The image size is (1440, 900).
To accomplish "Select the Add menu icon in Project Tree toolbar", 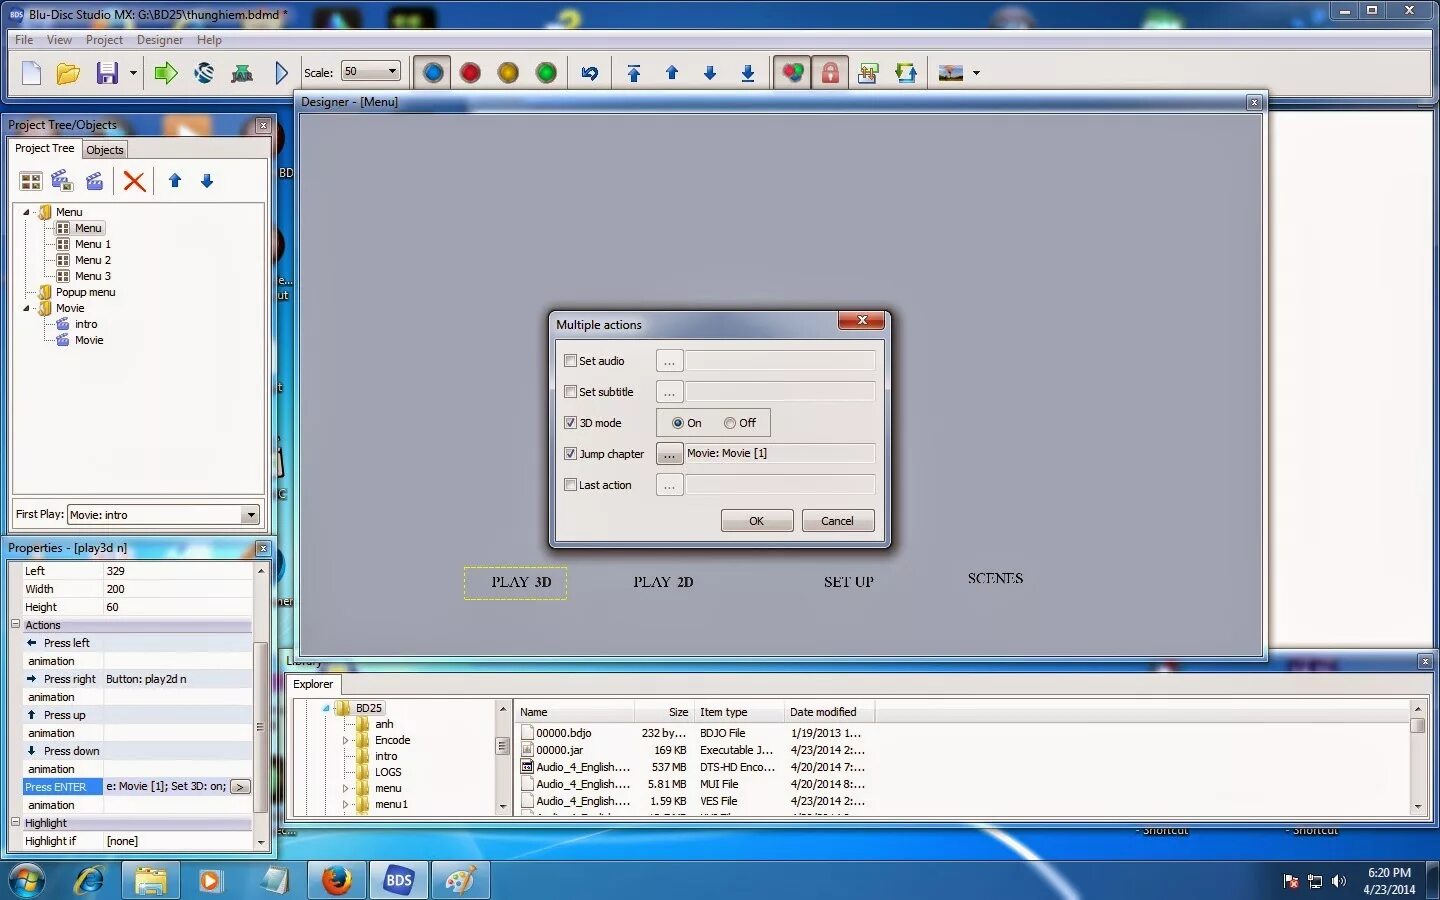I will (x=31, y=181).
